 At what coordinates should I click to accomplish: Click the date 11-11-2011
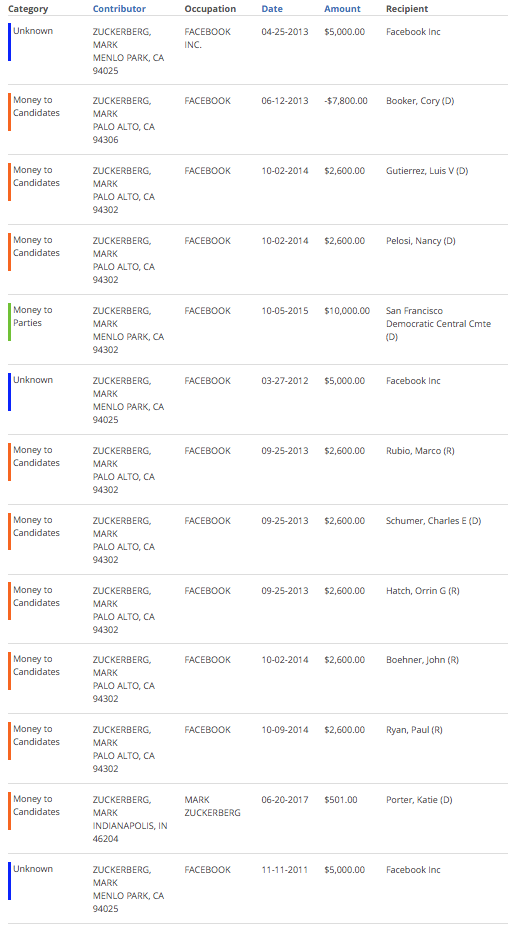point(284,870)
